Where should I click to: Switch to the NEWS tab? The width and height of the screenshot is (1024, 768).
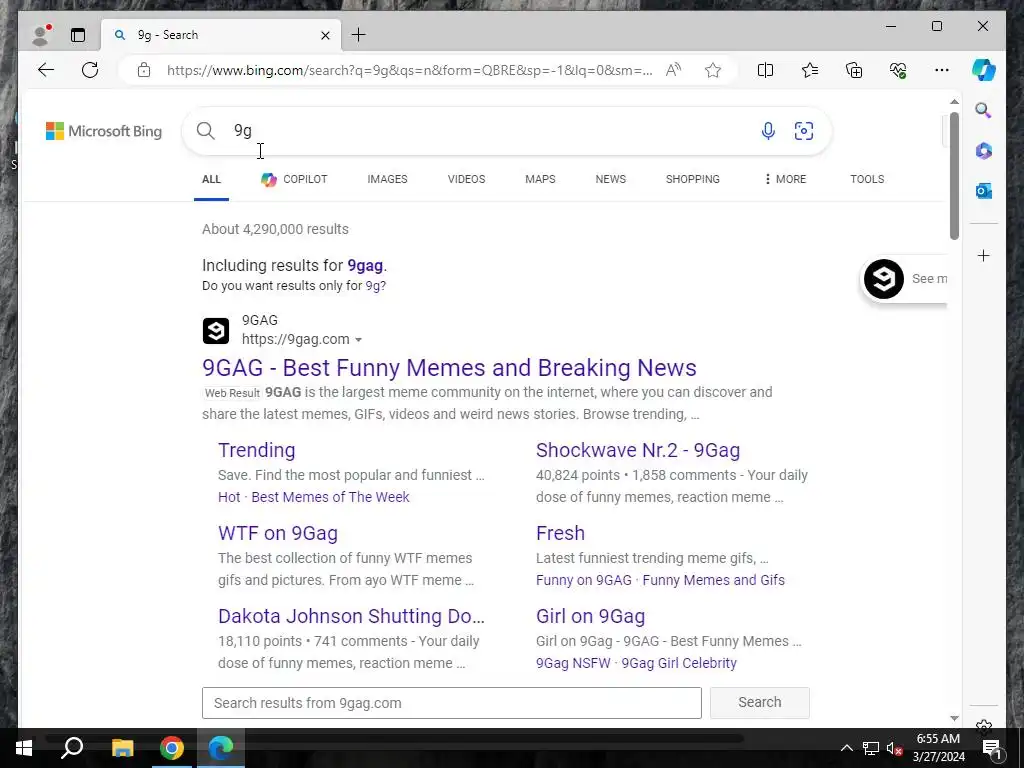pyautogui.click(x=611, y=179)
